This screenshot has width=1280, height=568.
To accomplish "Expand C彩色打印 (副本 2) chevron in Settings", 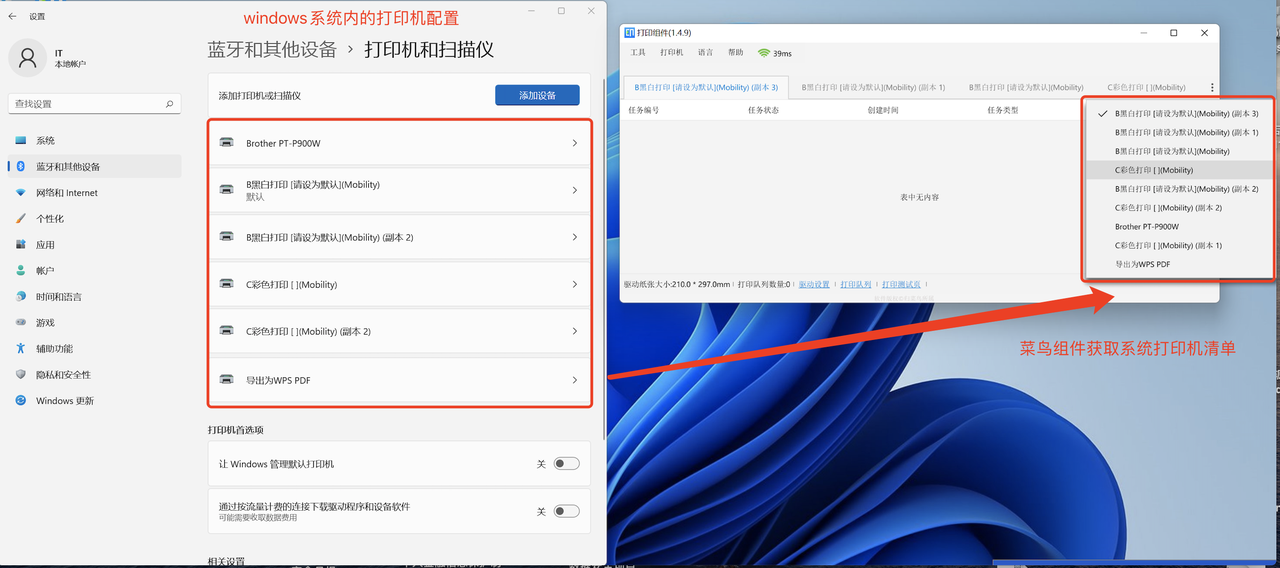I will click(x=575, y=331).
